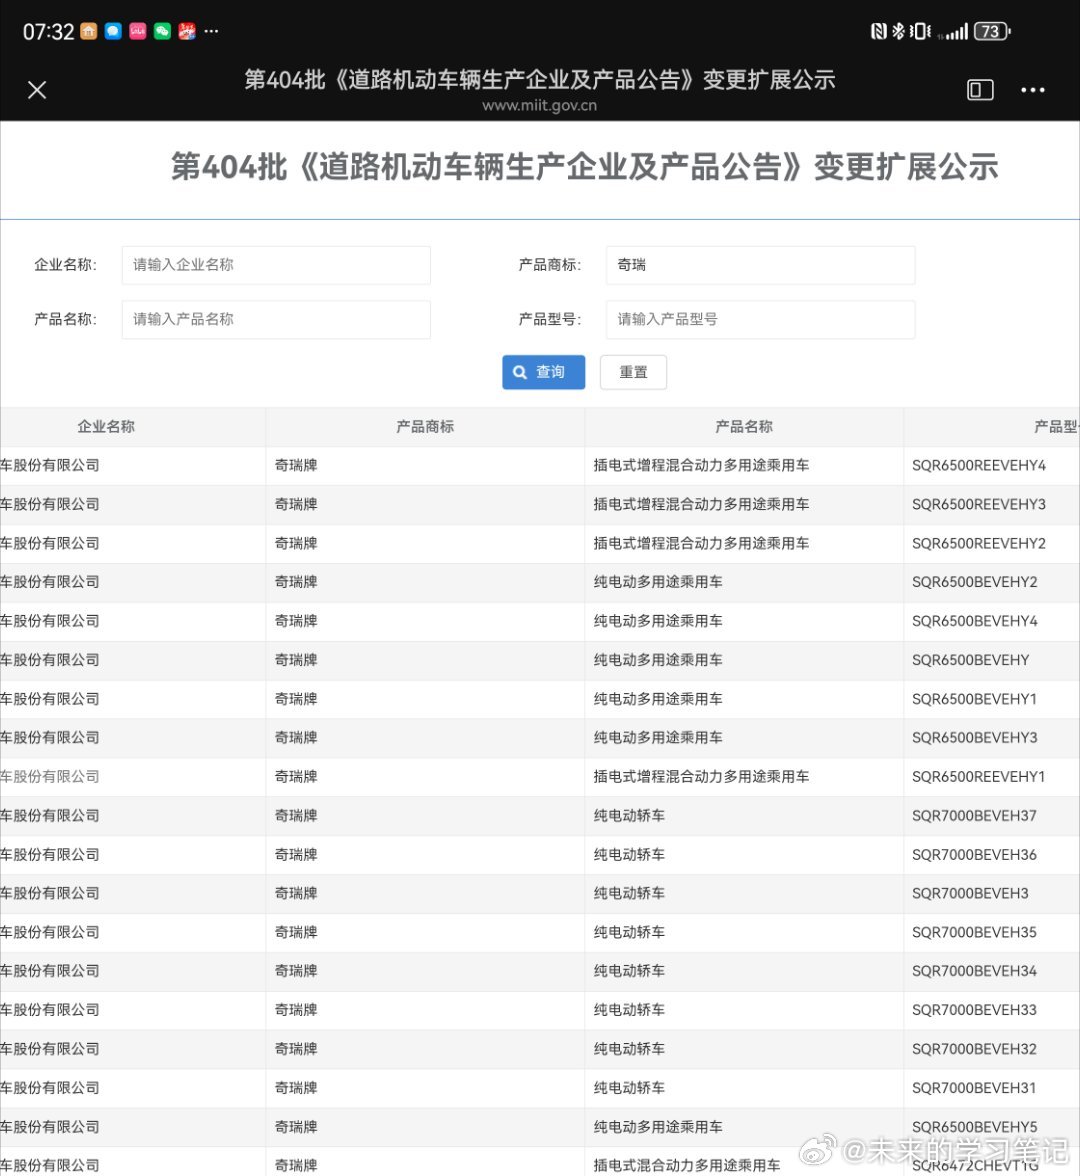Focus the 产品商标 field containing 奇瑞
The width and height of the screenshot is (1080, 1176).
[x=760, y=265]
